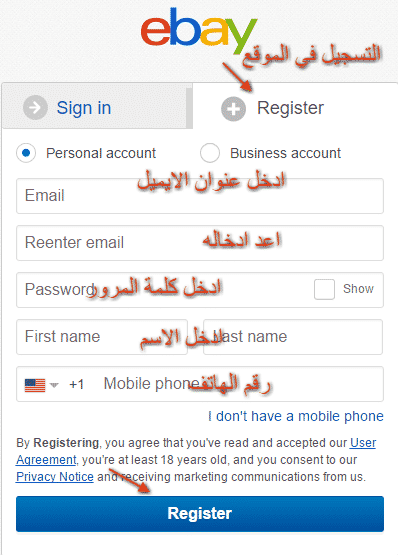398x555 pixels.
Task: Click the US flag icon
Action: pyautogui.click(x=35, y=385)
